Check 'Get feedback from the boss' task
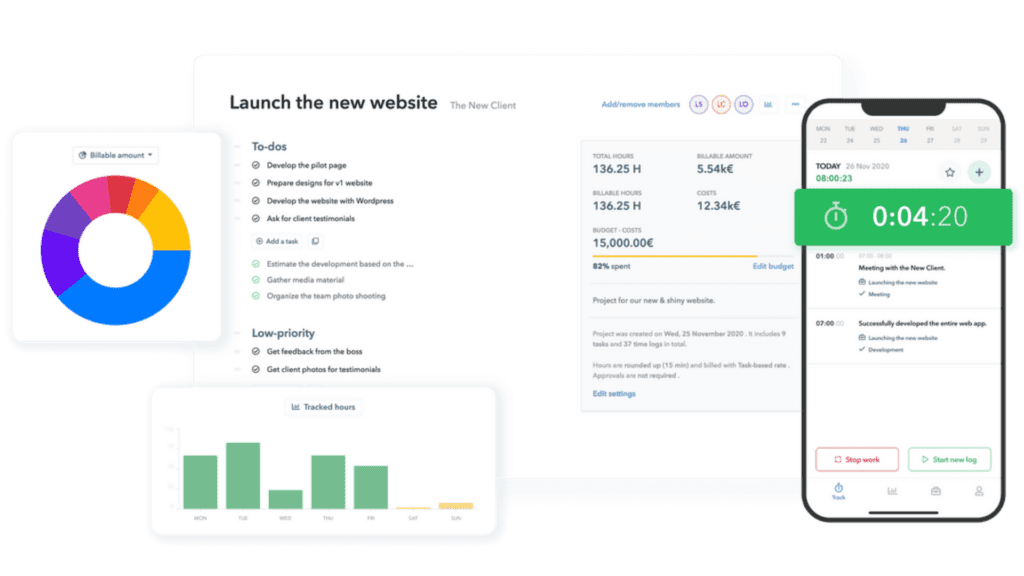The height and width of the screenshot is (576, 1024). click(x=256, y=351)
